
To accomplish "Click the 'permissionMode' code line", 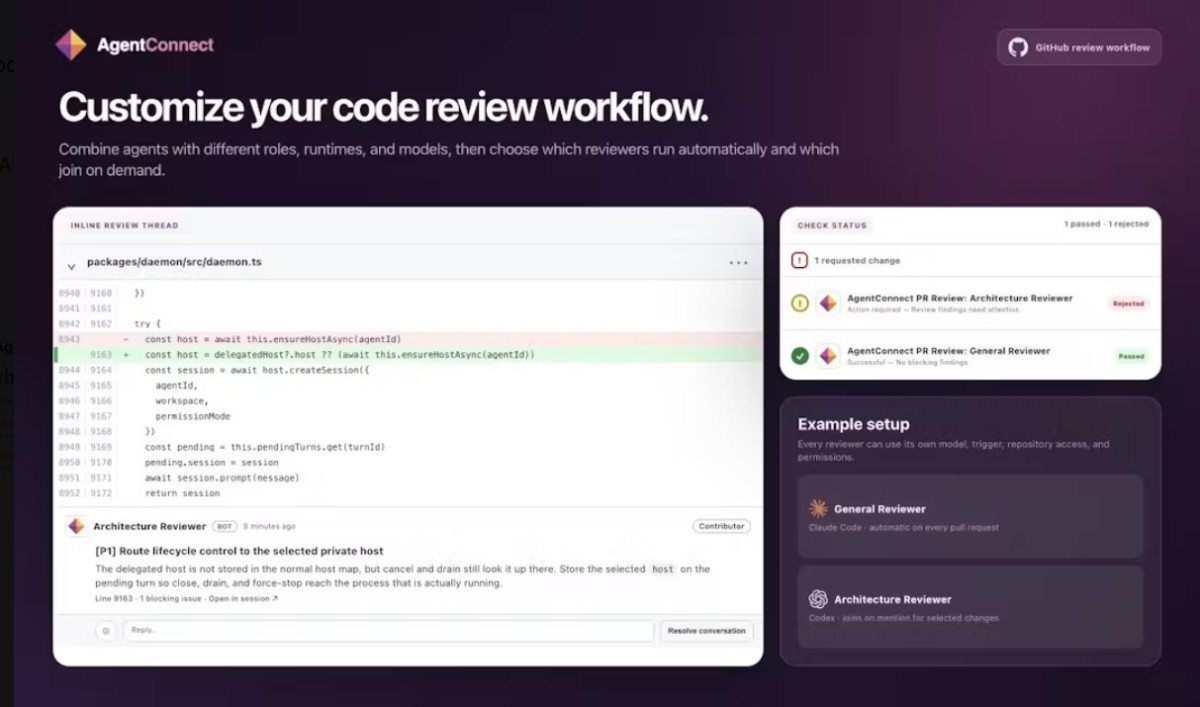I will pos(193,416).
